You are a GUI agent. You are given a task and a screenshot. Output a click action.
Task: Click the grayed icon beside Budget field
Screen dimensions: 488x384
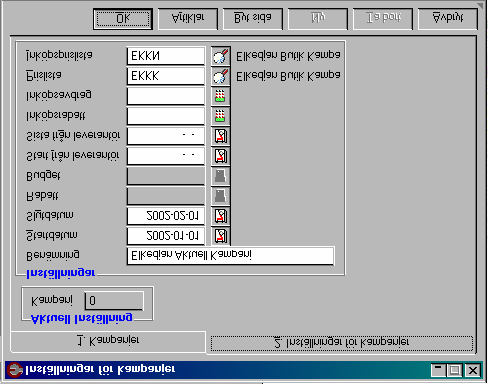click(x=220, y=176)
